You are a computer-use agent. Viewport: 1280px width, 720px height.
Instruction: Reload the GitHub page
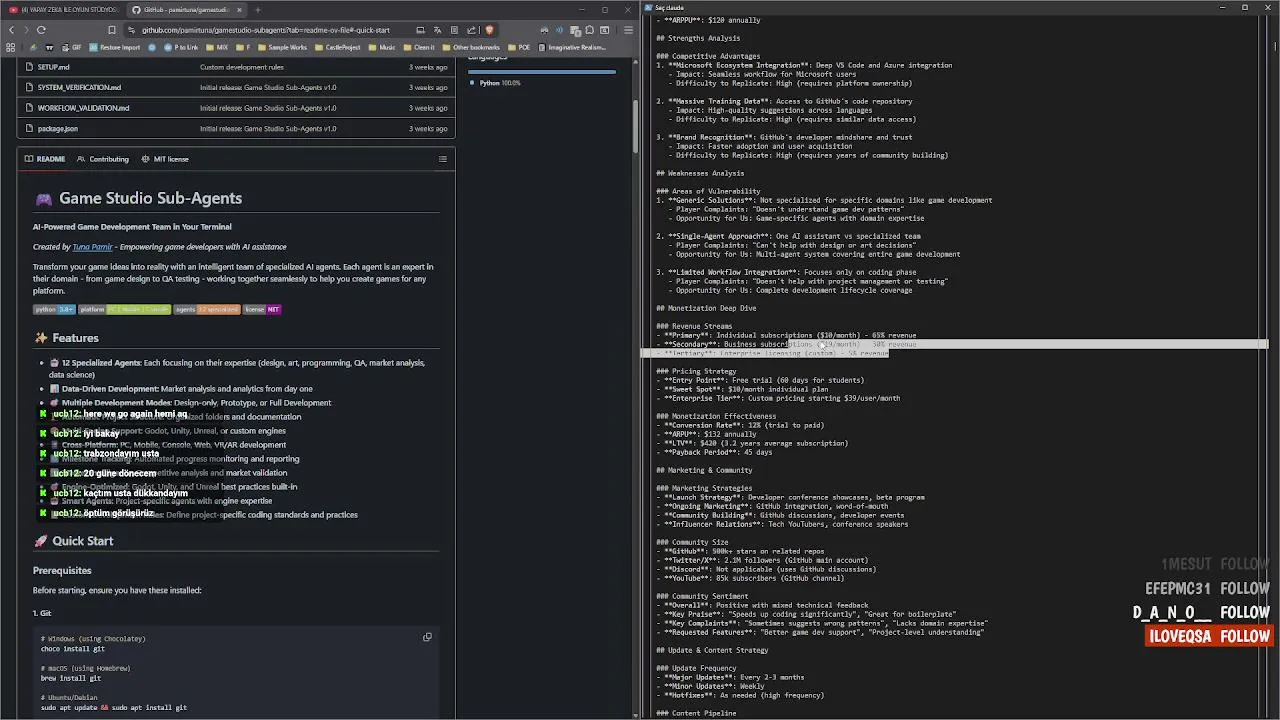(x=41, y=30)
